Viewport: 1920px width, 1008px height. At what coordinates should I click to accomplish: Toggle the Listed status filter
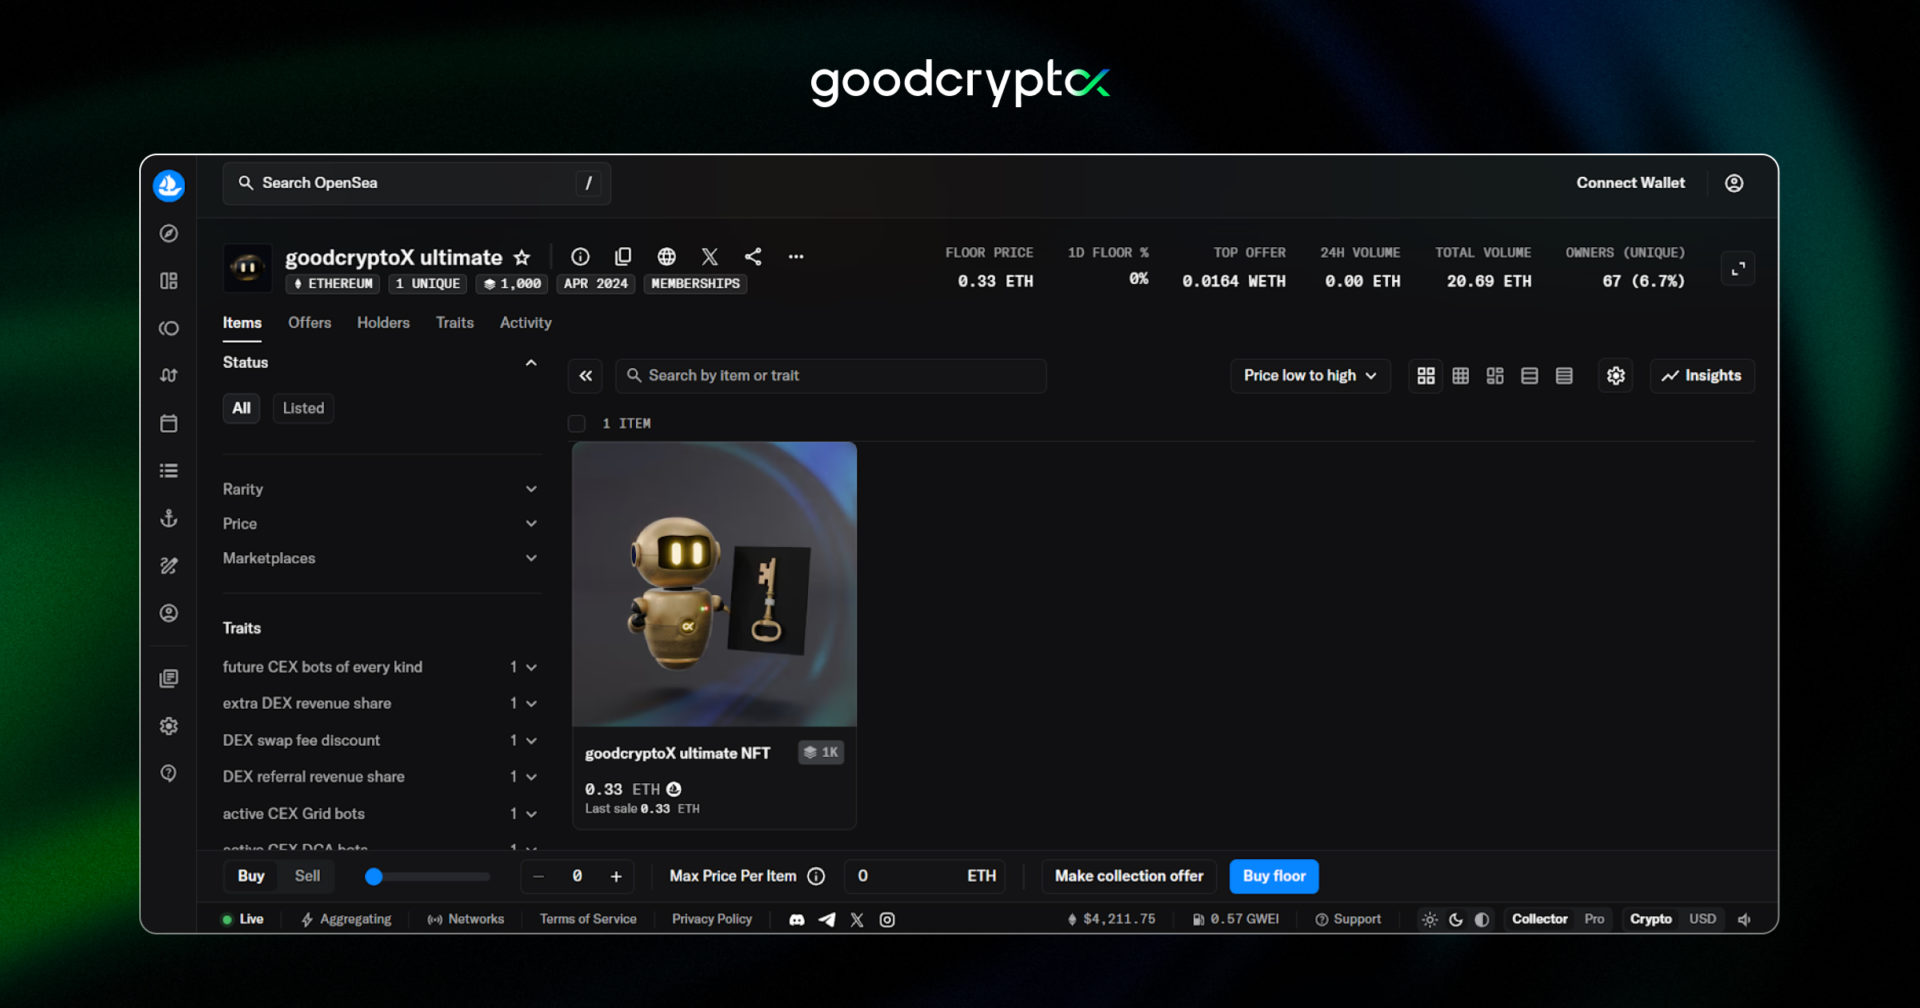pyautogui.click(x=303, y=408)
